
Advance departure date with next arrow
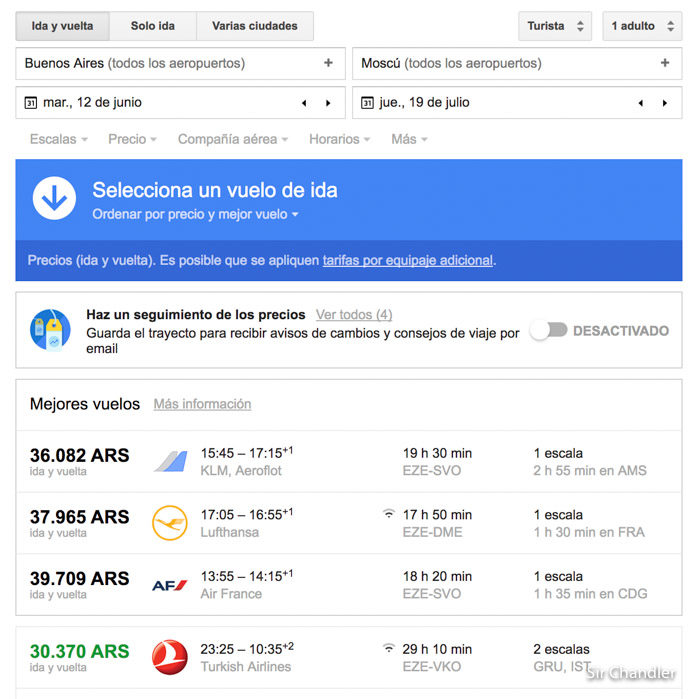(328, 103)
